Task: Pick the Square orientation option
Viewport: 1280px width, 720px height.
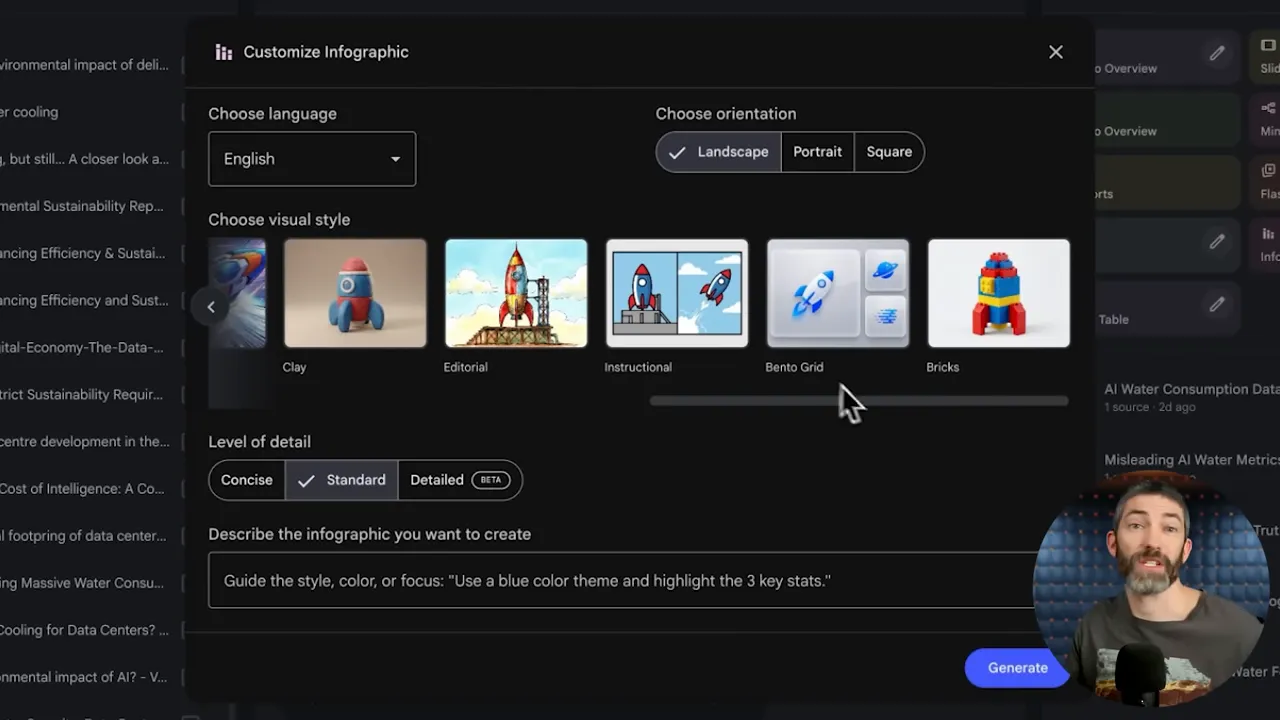Action: coord(889,152)
